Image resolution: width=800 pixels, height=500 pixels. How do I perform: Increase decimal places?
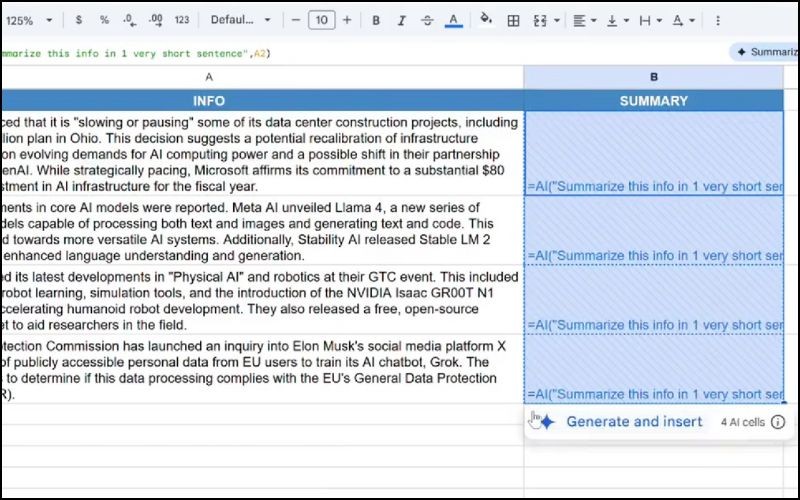pos(156,20)
